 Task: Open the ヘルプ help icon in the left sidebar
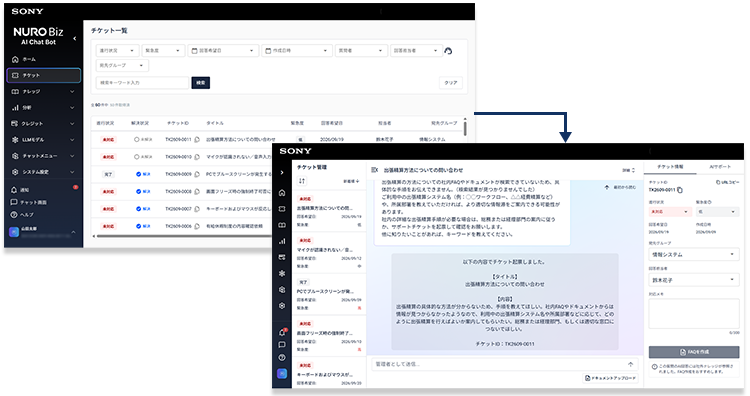(14, 215)
